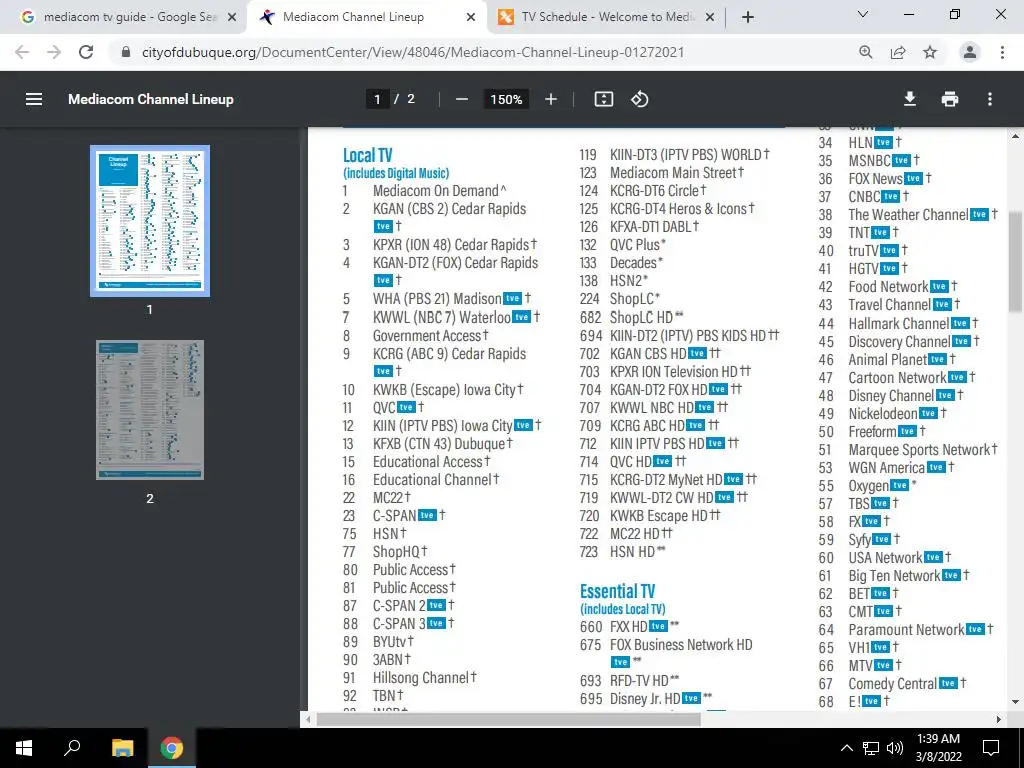Open the notification center icon
The image size is (1024, 768).
pyautogui.click(x=991, y=748)
